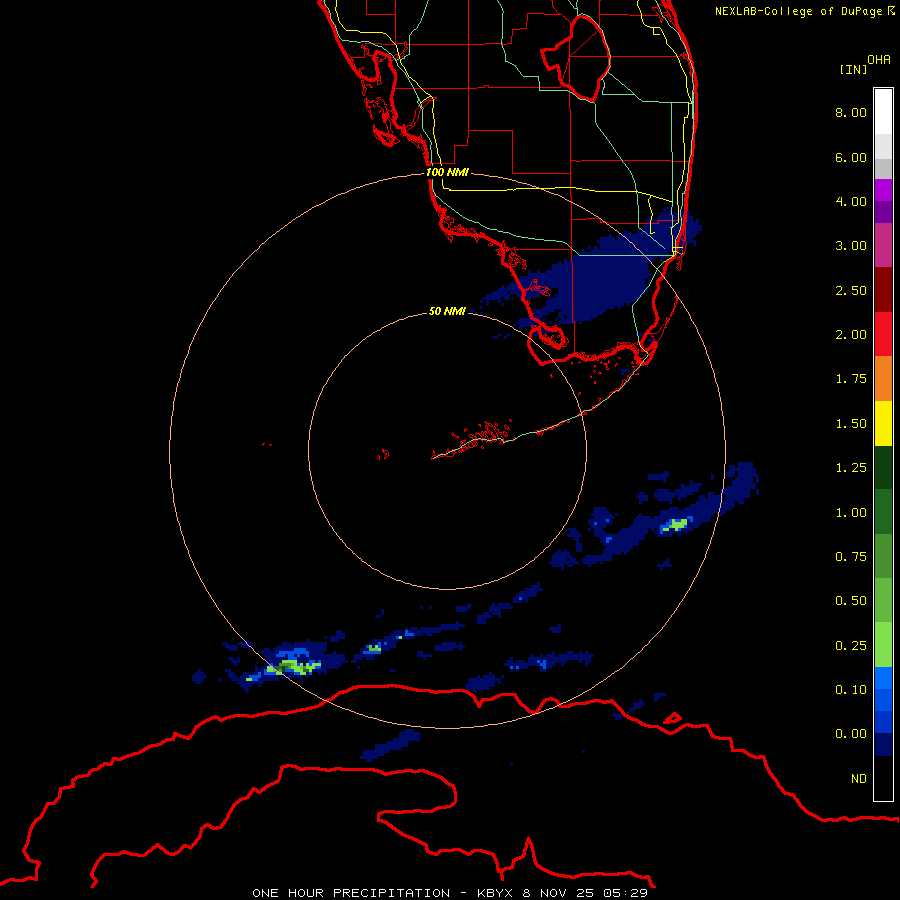Click the "6.00" legend value
Viewport: 900px width, 900px height.
[x=851, y=157]
